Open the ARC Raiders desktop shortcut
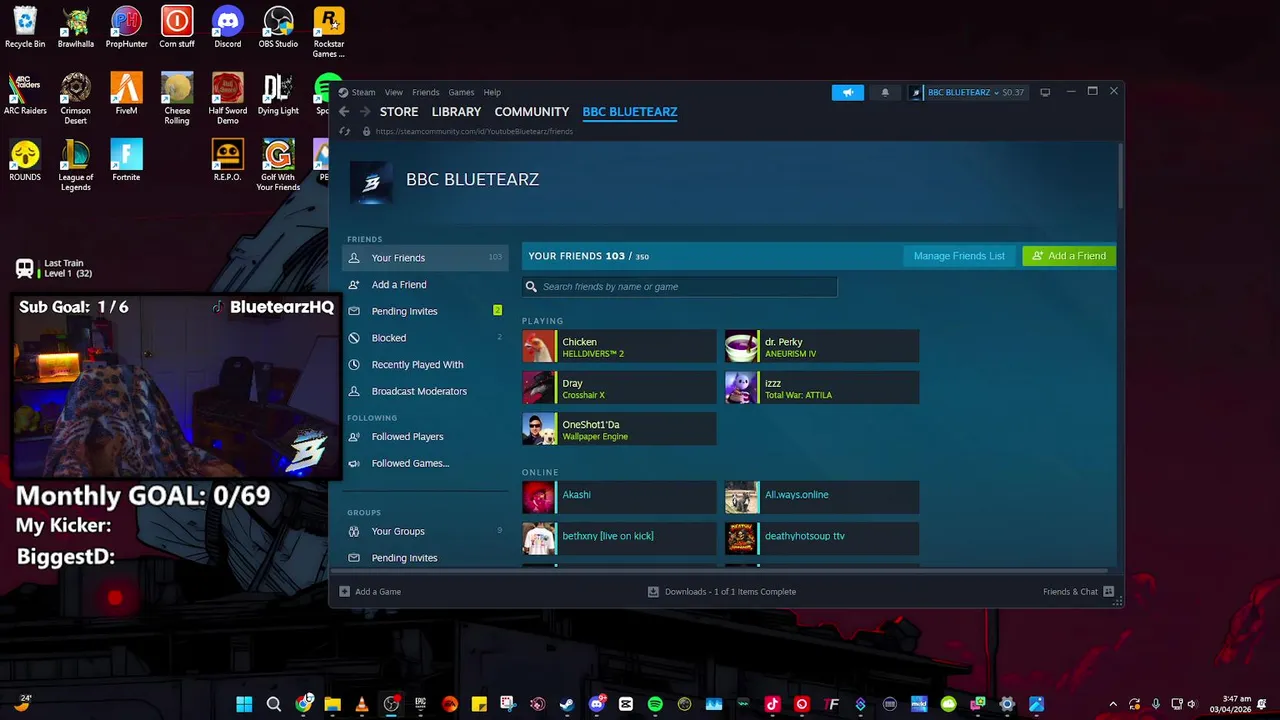 tap(25, 94)
